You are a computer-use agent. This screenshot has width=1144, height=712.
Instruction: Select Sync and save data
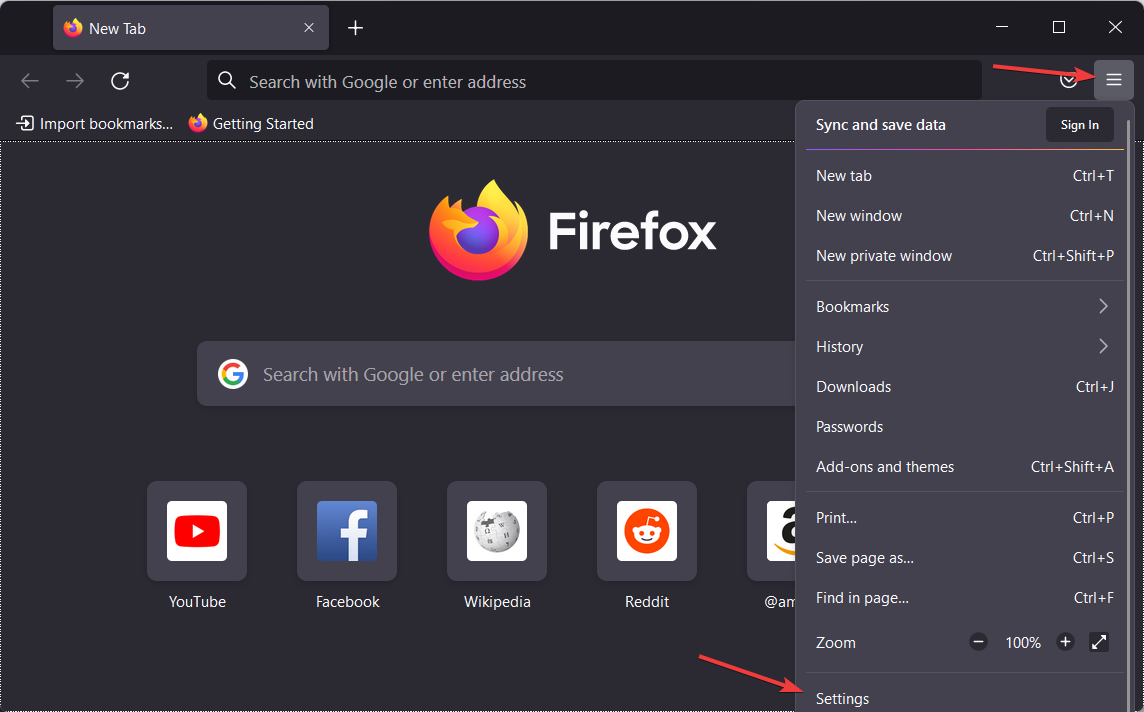[x=881, y=125]
